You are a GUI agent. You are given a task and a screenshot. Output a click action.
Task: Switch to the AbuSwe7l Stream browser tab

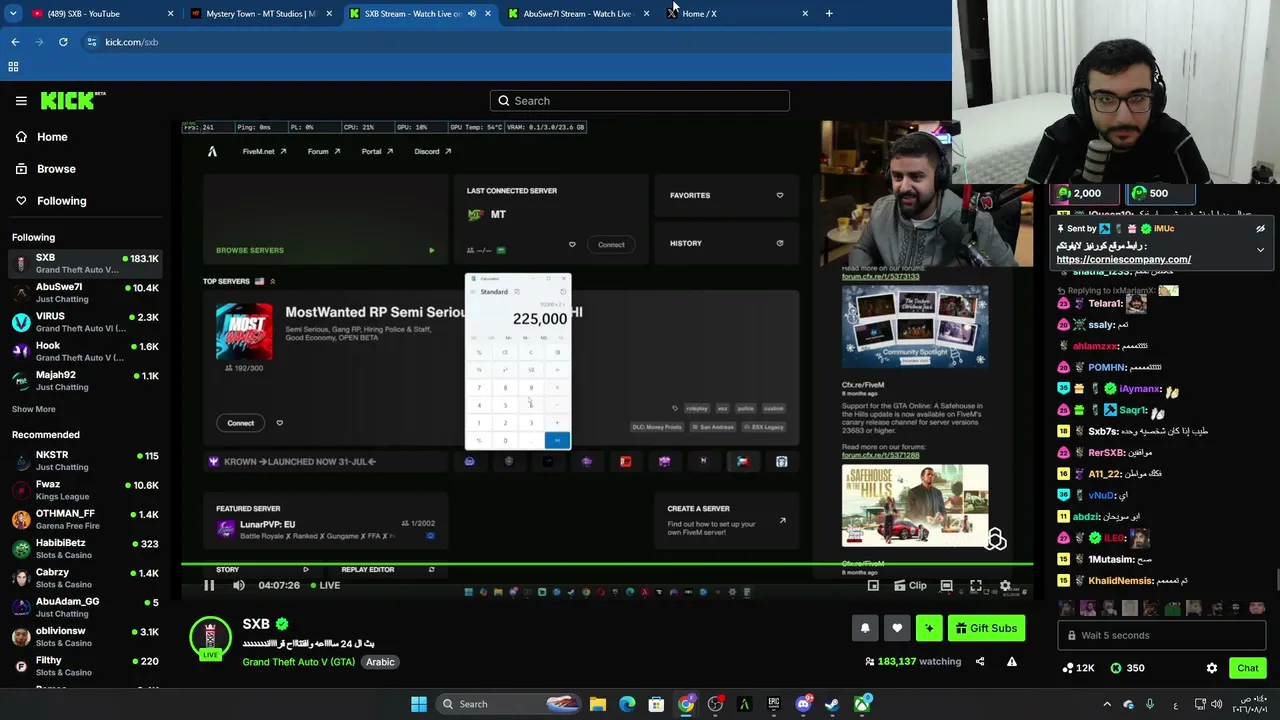coord(577,13)
